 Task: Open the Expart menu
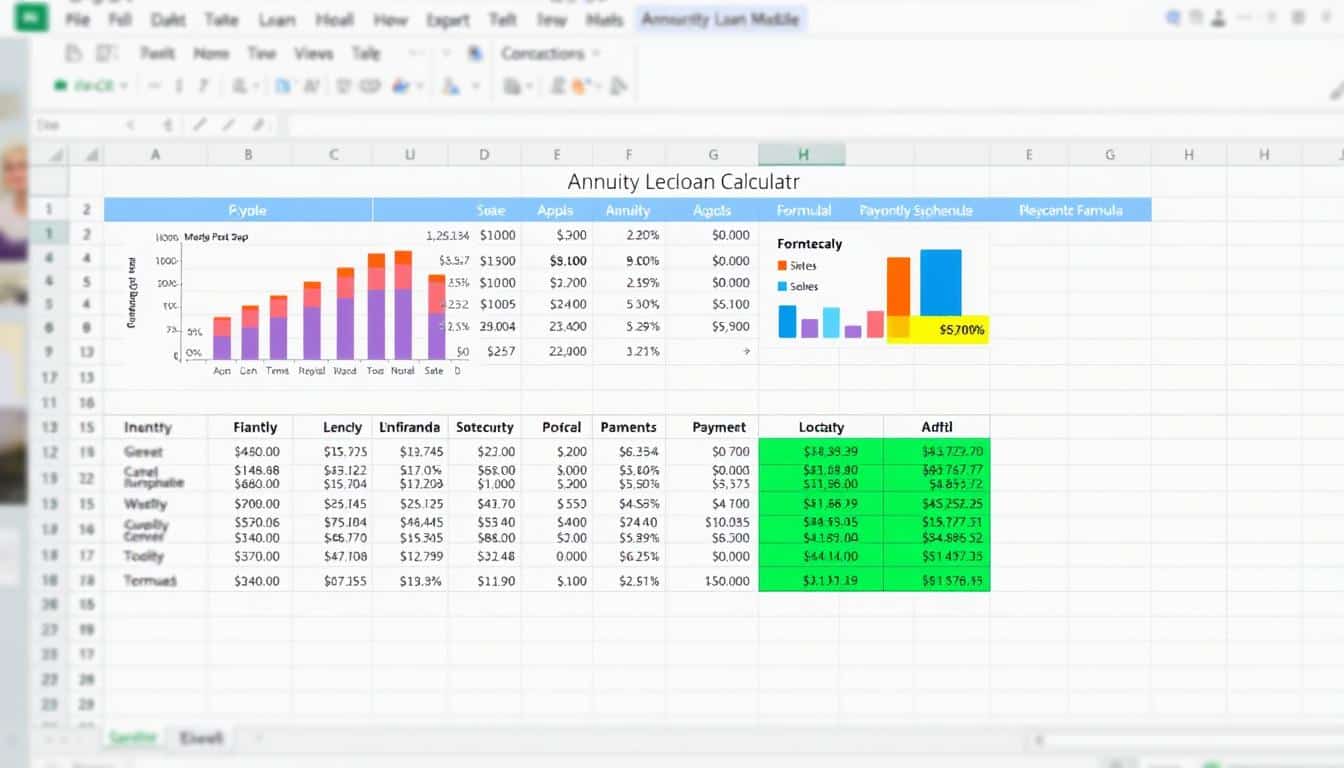447,19
